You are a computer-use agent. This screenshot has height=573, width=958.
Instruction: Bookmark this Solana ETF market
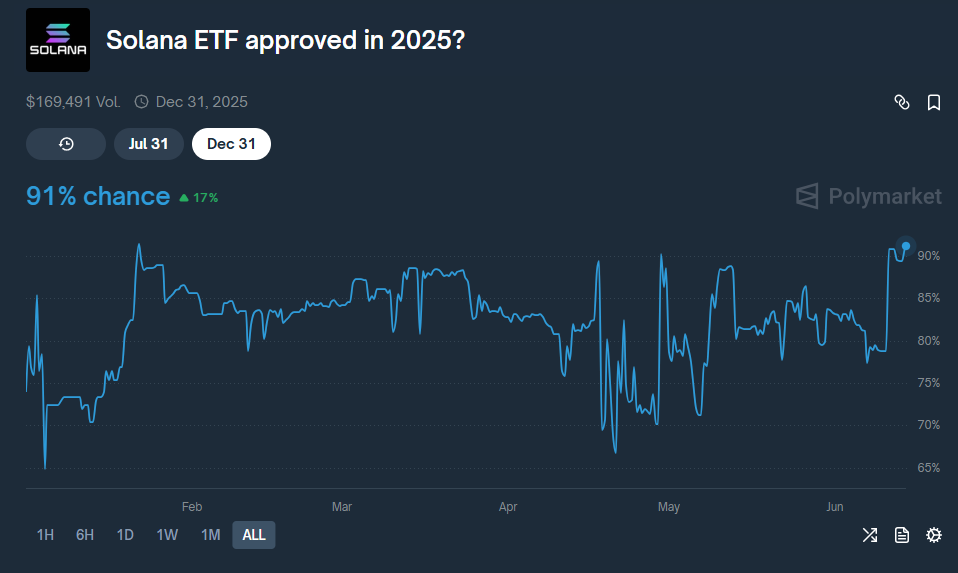coord(934,102)
